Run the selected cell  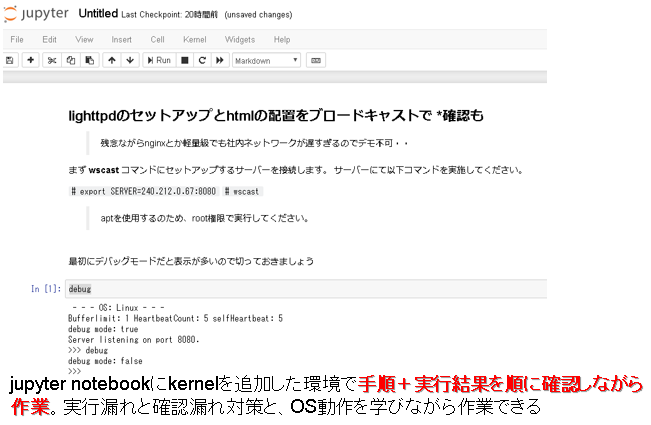[159, 61]
